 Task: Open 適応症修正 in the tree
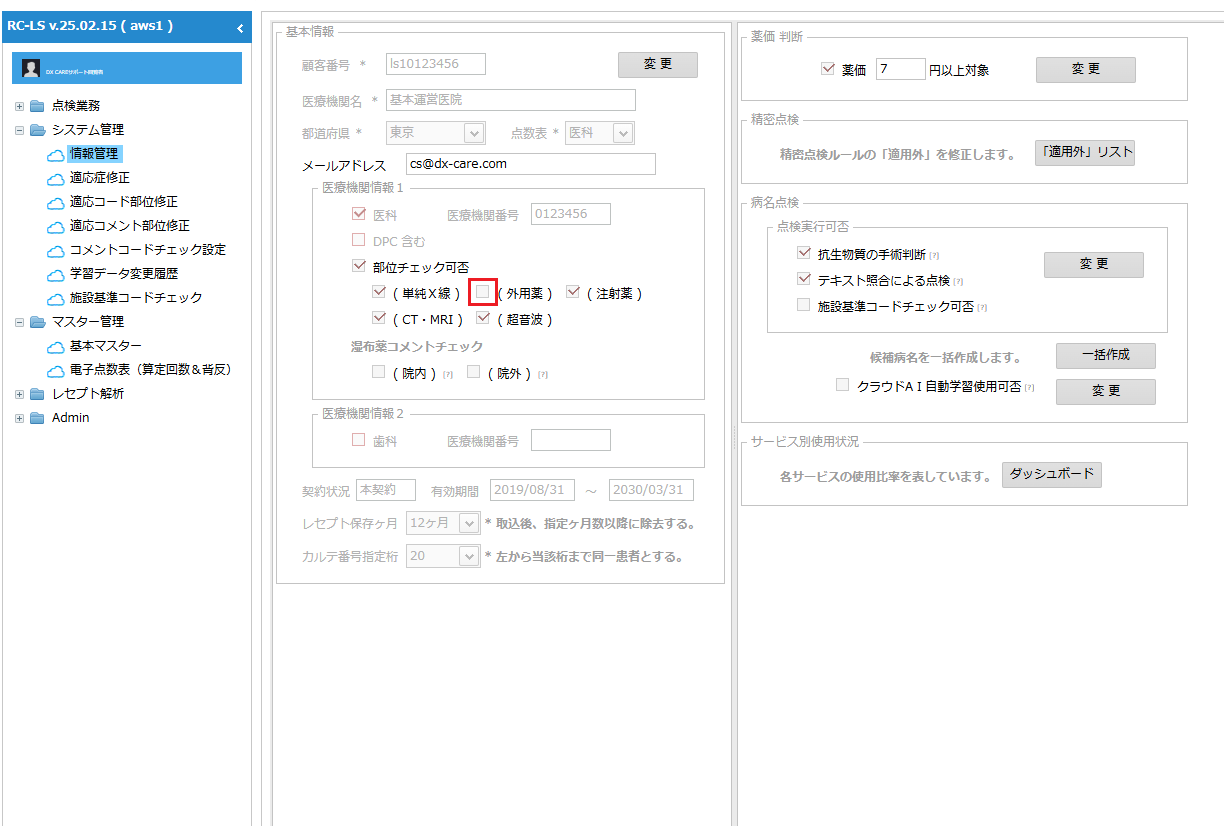coord(100,178)
